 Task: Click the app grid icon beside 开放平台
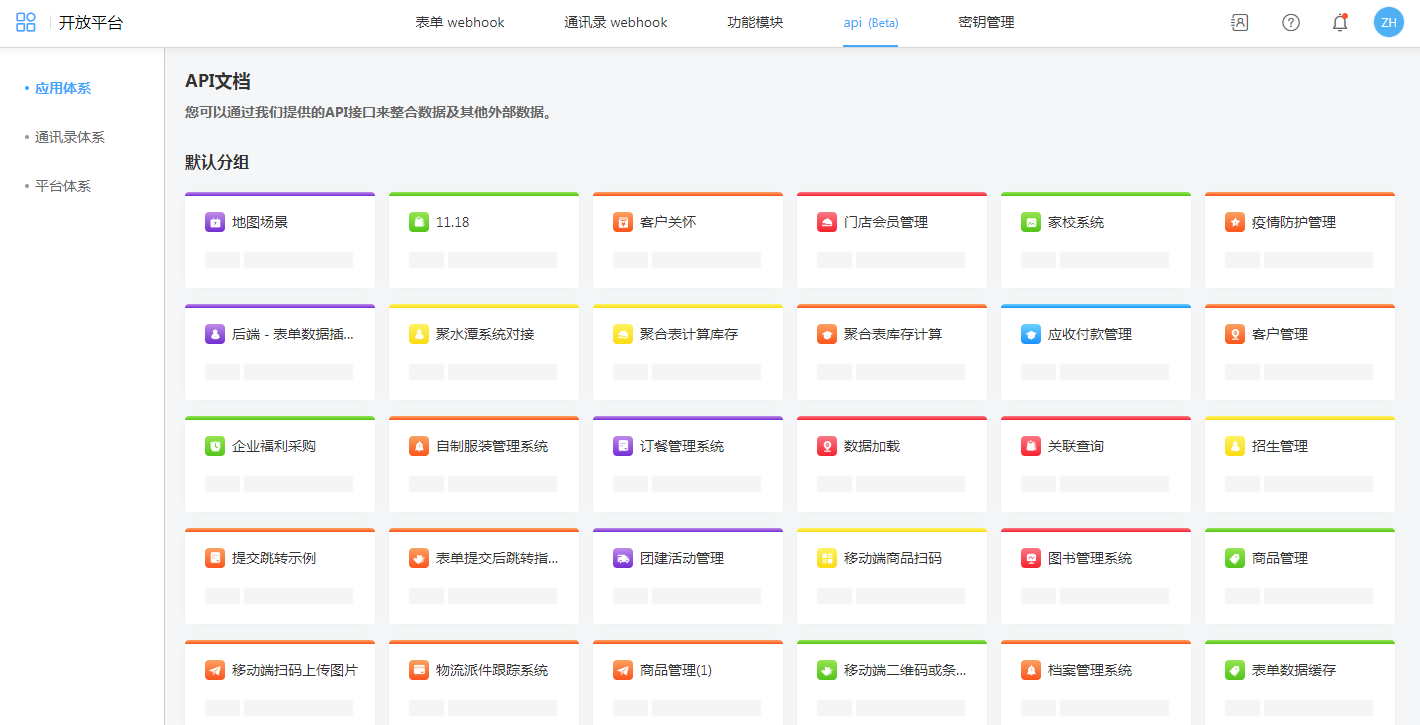pos(26,22)
